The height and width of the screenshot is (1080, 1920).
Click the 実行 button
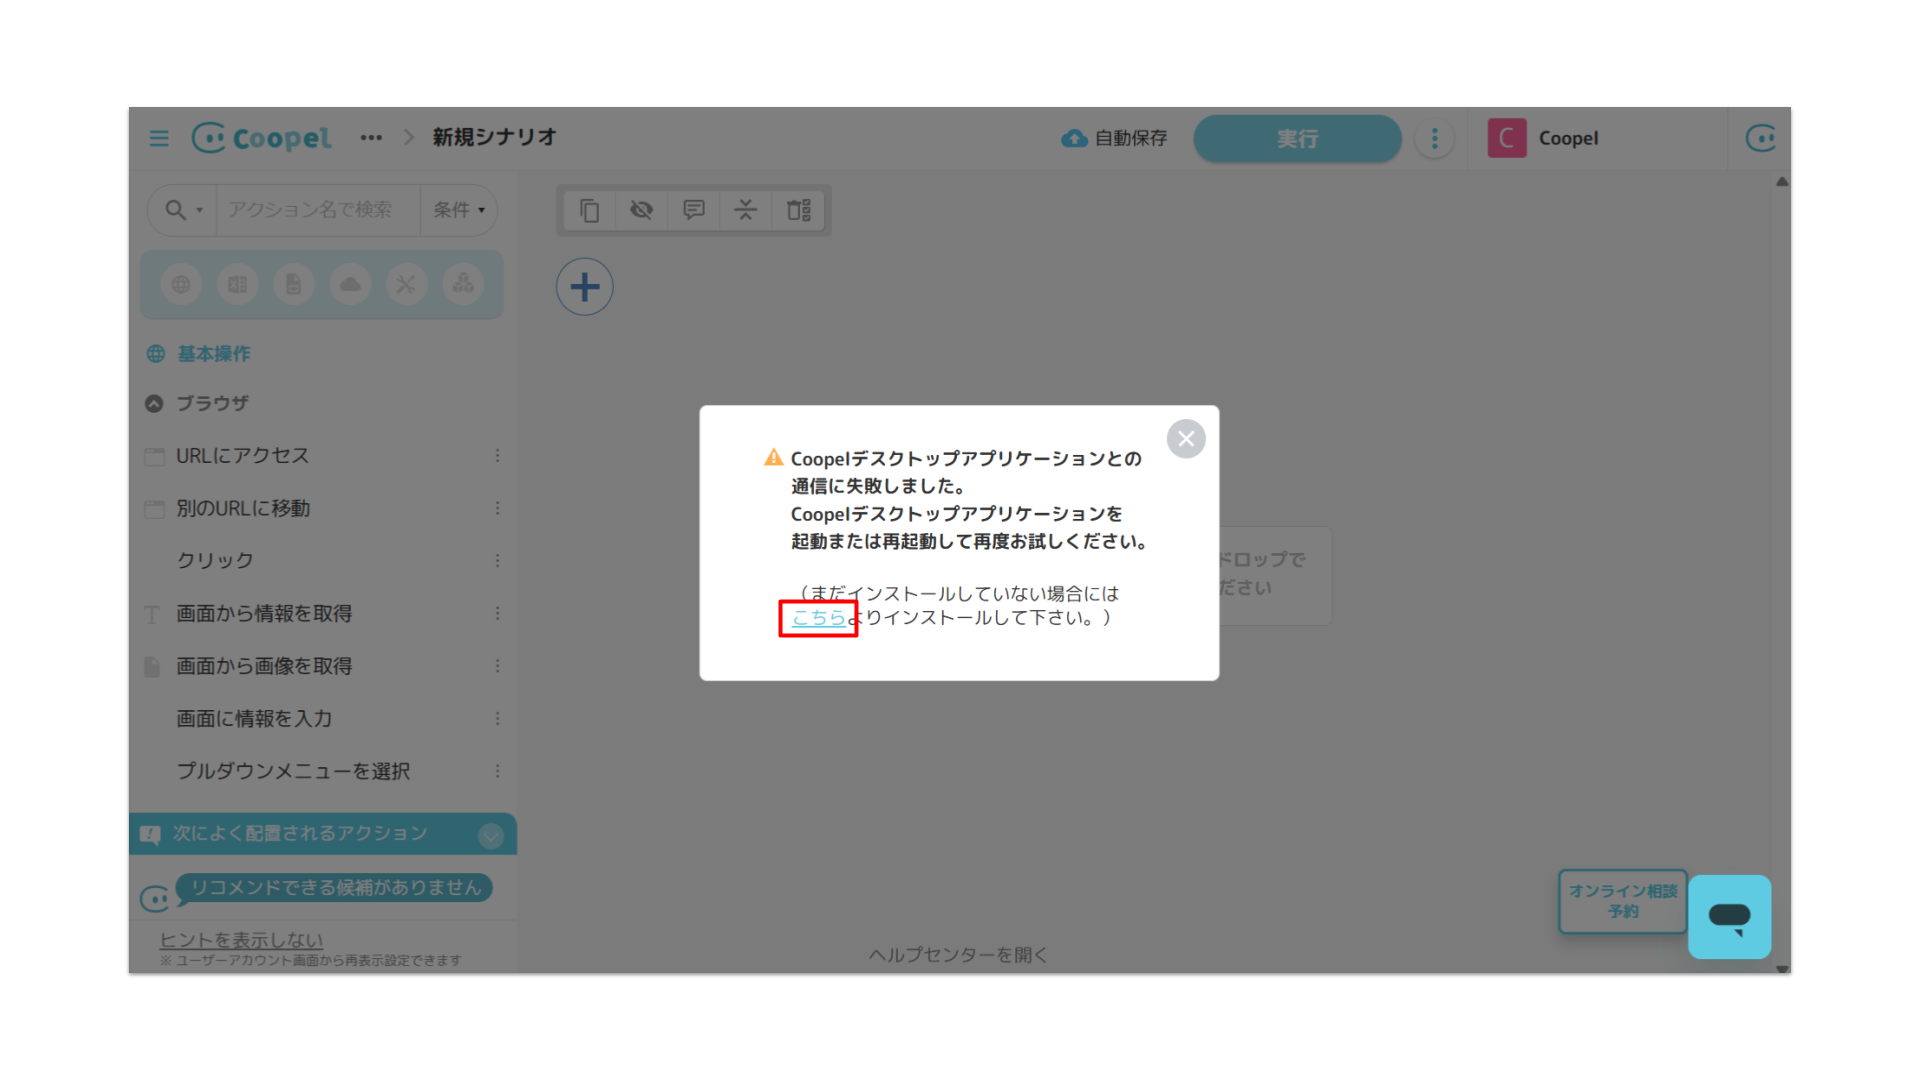click(x=1297, y=138)
